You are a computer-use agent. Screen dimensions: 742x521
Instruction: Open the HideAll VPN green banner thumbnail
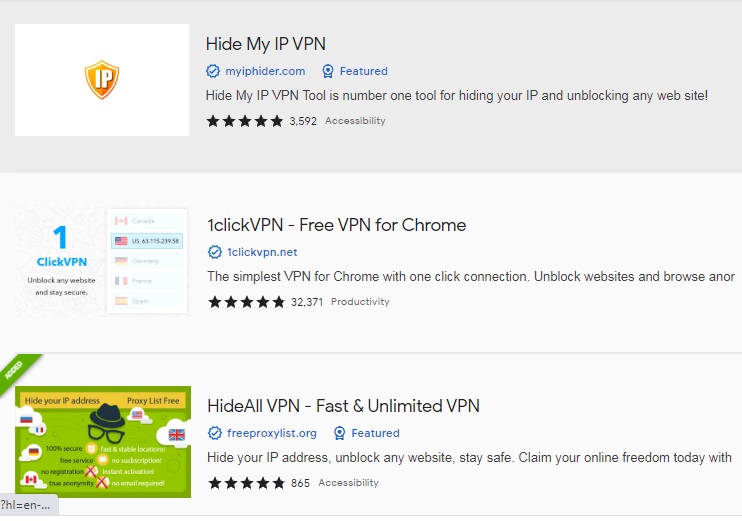point(103,442)
